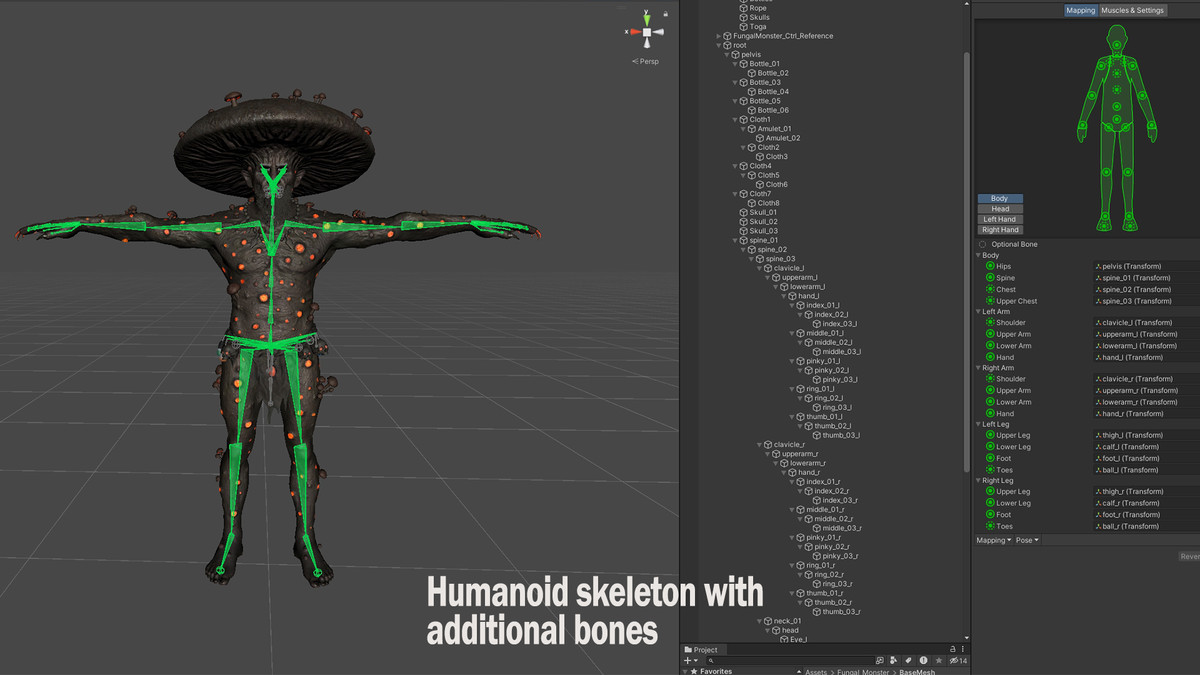Click the cube icon beside FungalMonster_Ctrl_Reference
This screenshot has width=1200, height=675.
pos(727,36)
